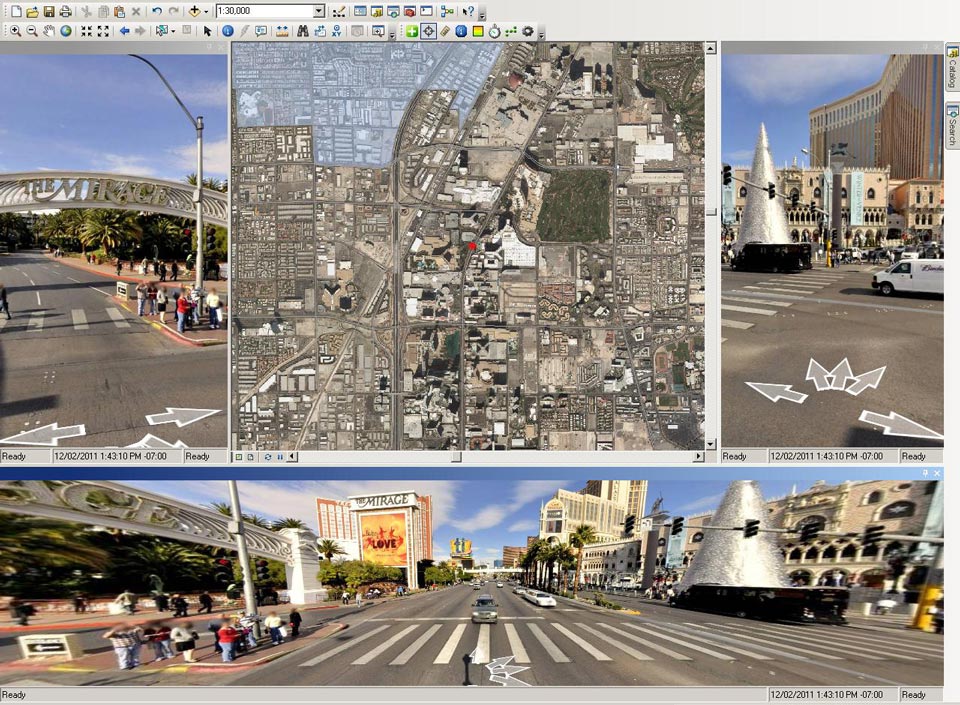Click the Undo arrow

(x=157, y=11)
